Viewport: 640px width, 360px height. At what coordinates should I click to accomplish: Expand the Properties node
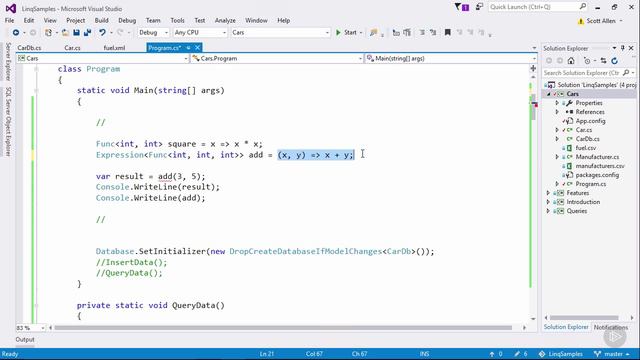click(x=557, y=103)
